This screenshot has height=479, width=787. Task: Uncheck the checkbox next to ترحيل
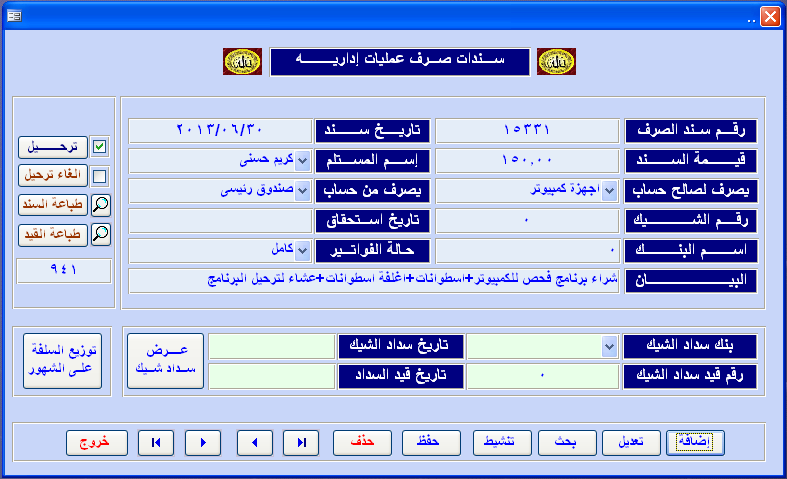click(x=100, y=147)
